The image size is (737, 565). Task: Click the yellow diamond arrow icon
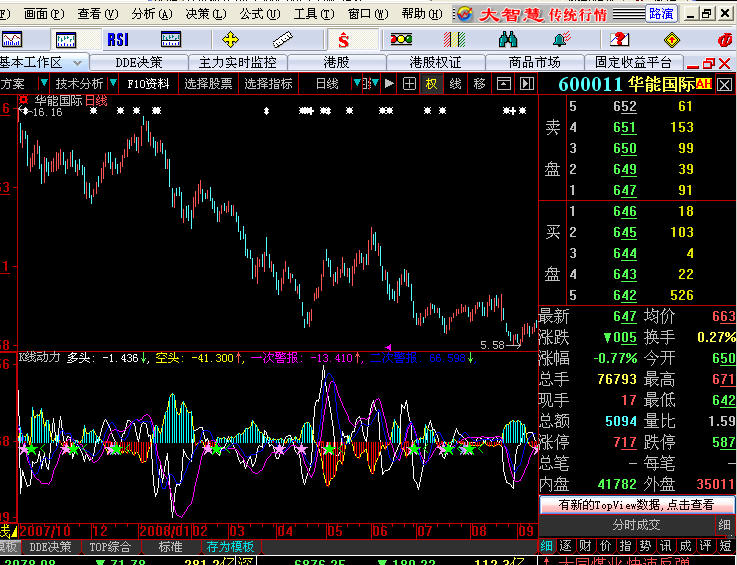tap(672, 40)
